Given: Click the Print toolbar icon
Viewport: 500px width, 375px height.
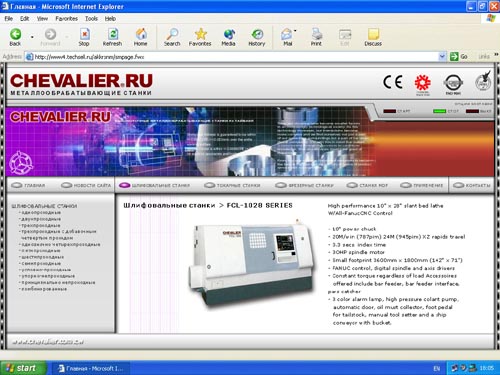Looking at the screenshot, I should (316, 34).
